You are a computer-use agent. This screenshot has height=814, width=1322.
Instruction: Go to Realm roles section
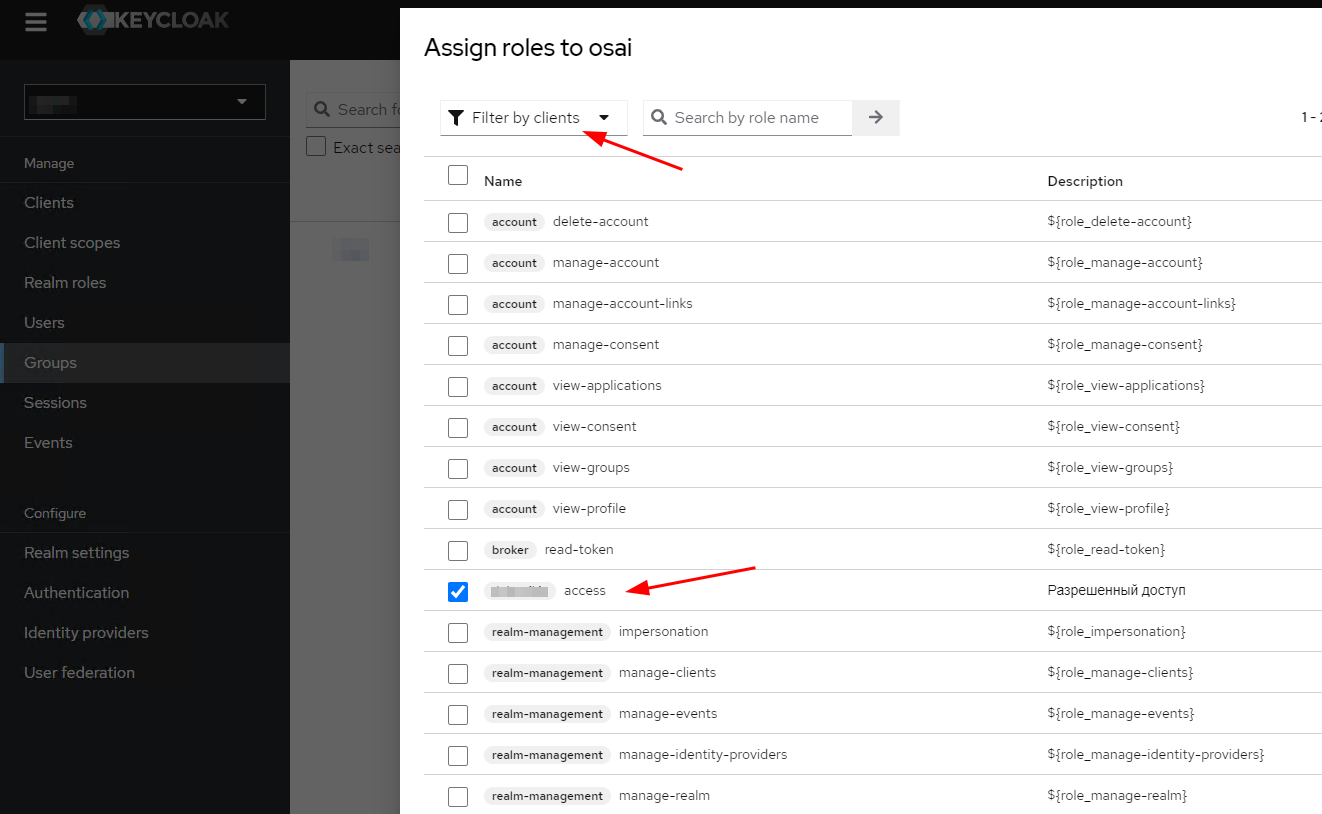click(x=65, y=283)
